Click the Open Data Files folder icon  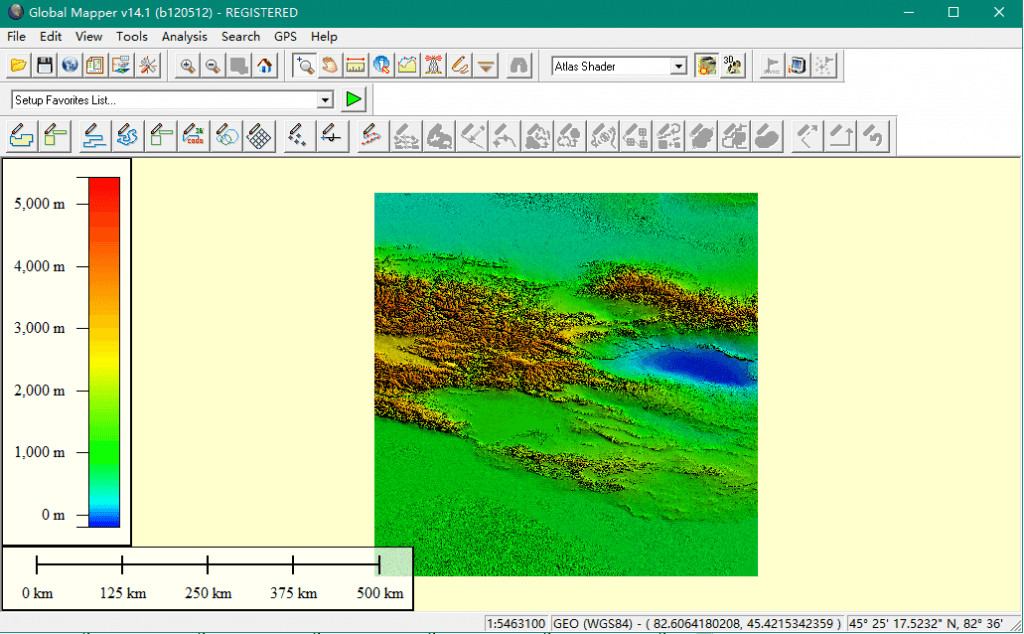pyautogui.click(x=18, y=66)
